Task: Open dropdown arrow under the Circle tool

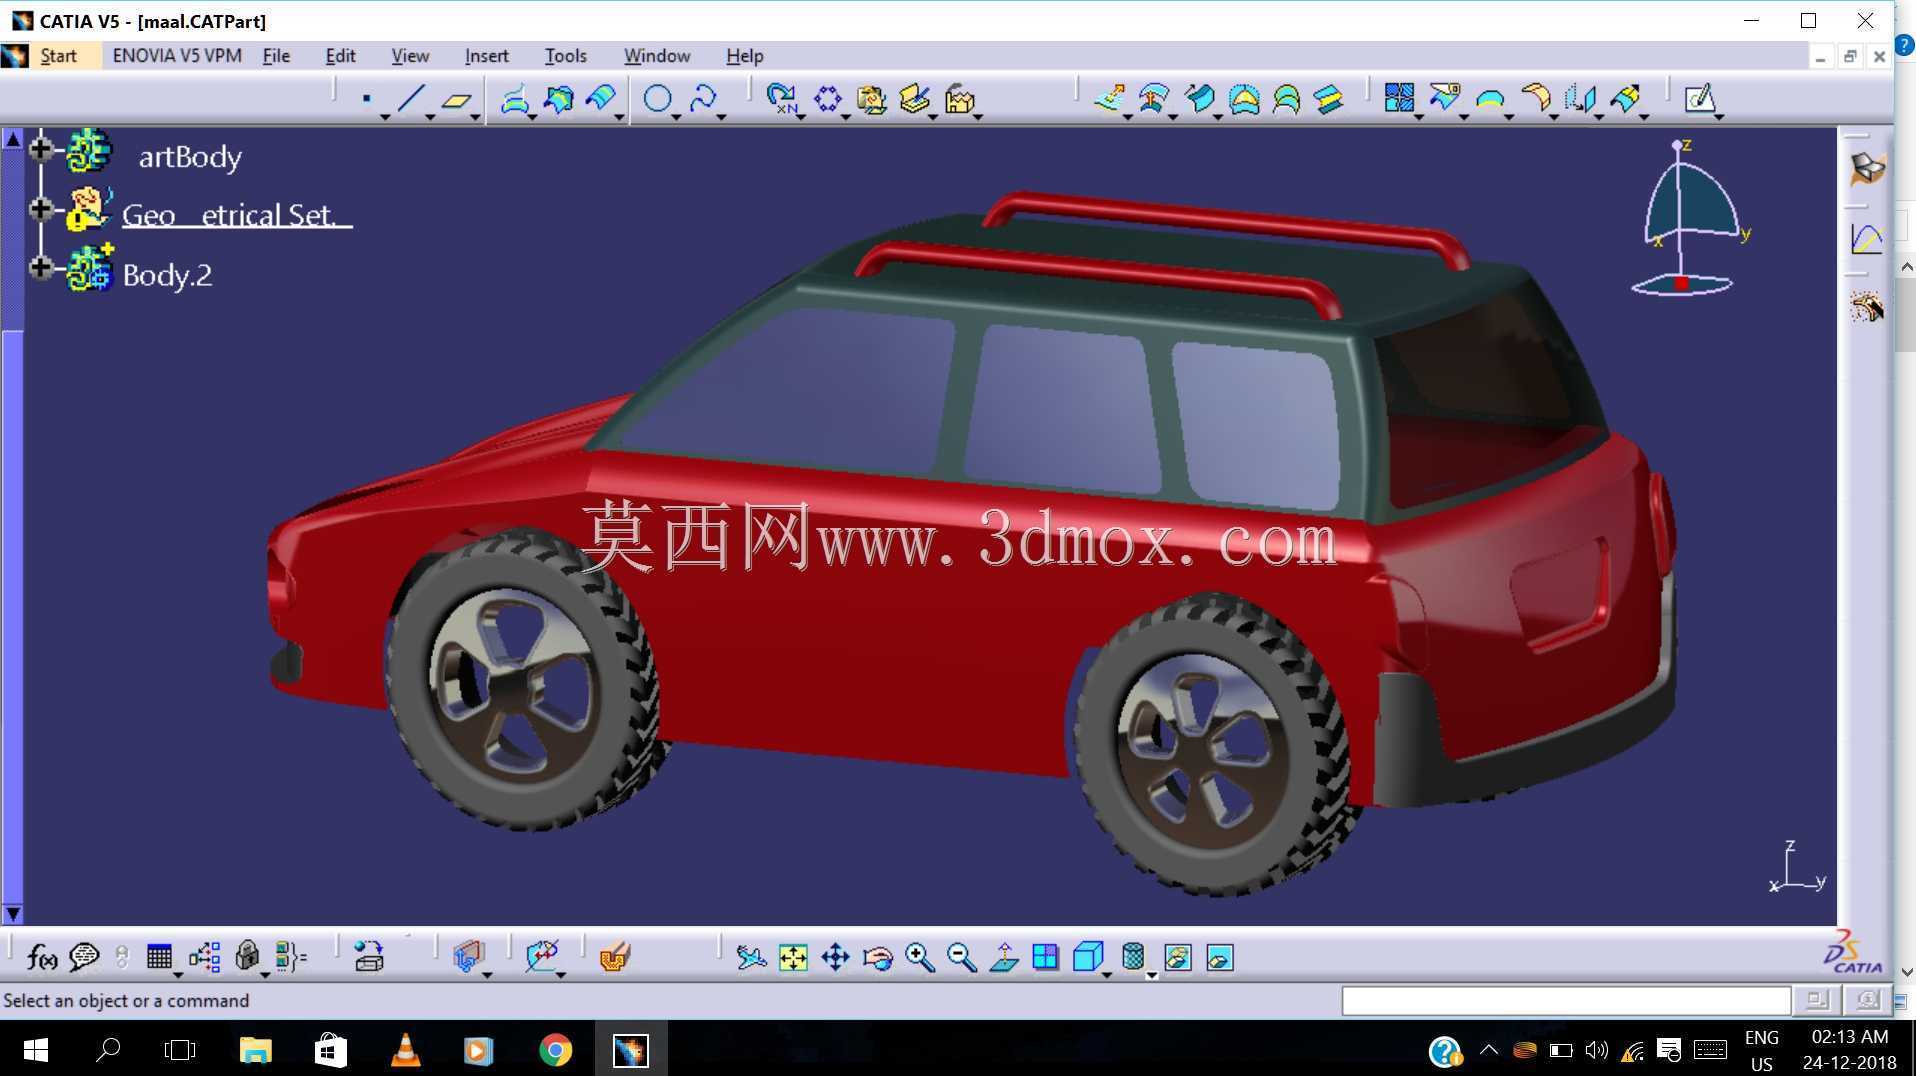Action: [676, 118]
